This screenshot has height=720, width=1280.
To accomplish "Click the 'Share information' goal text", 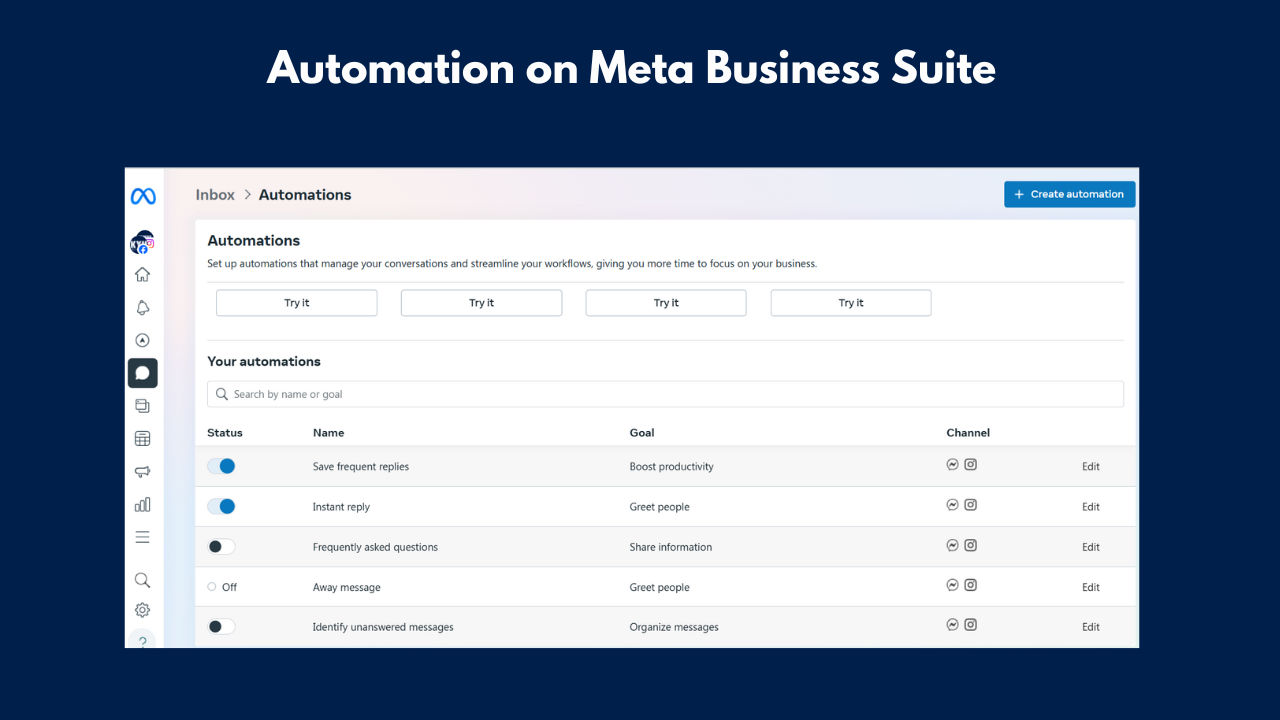I will tap(671, 547).
